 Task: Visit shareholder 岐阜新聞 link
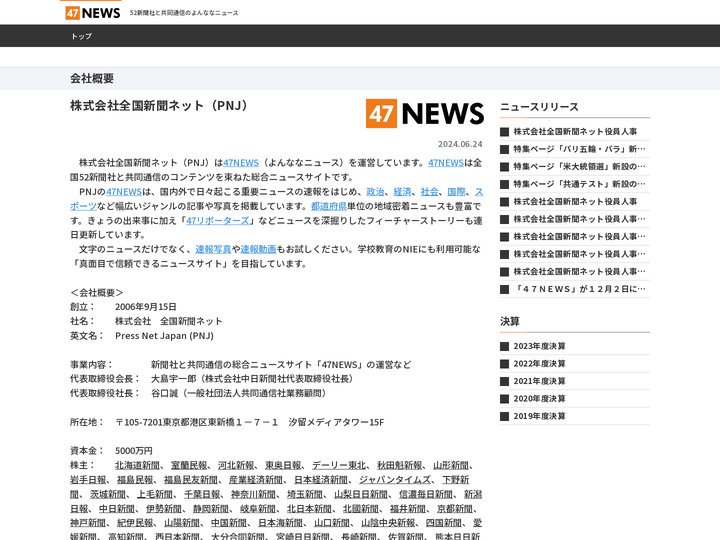click(258, 509)
